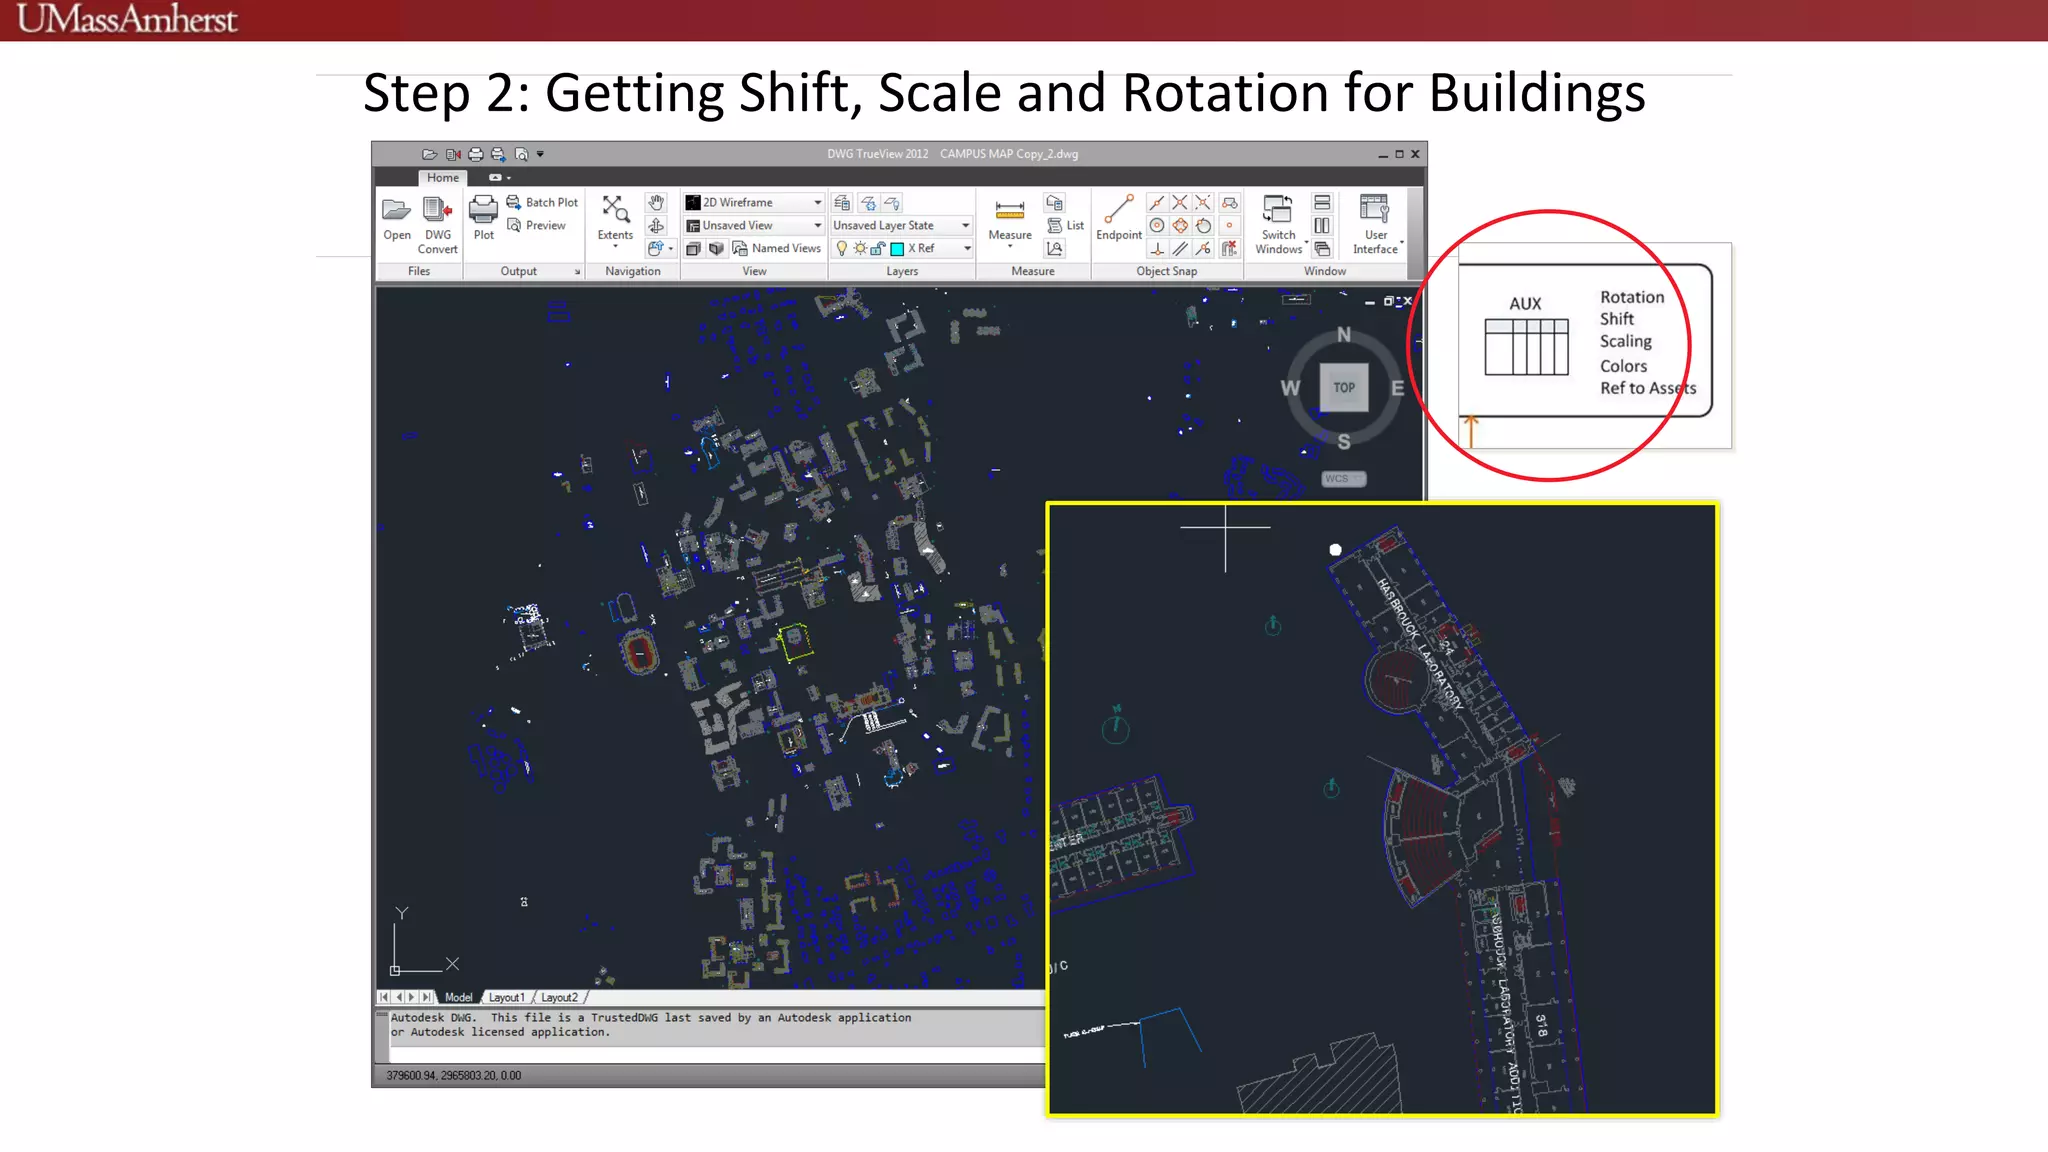Click the N compass direction on ViewCube
The width and height of the screenshot is (2048, 1152).
click(x=1344, y=335)
